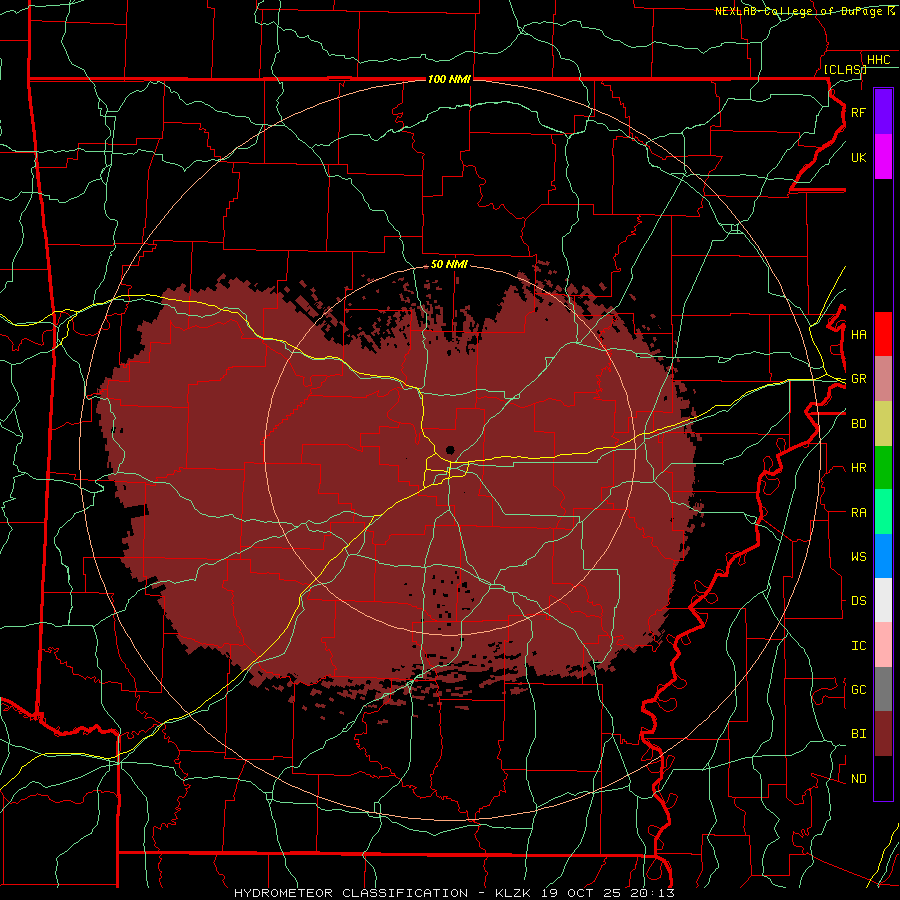
Task: Click the DS legend label text
Action: pos(859,601)
